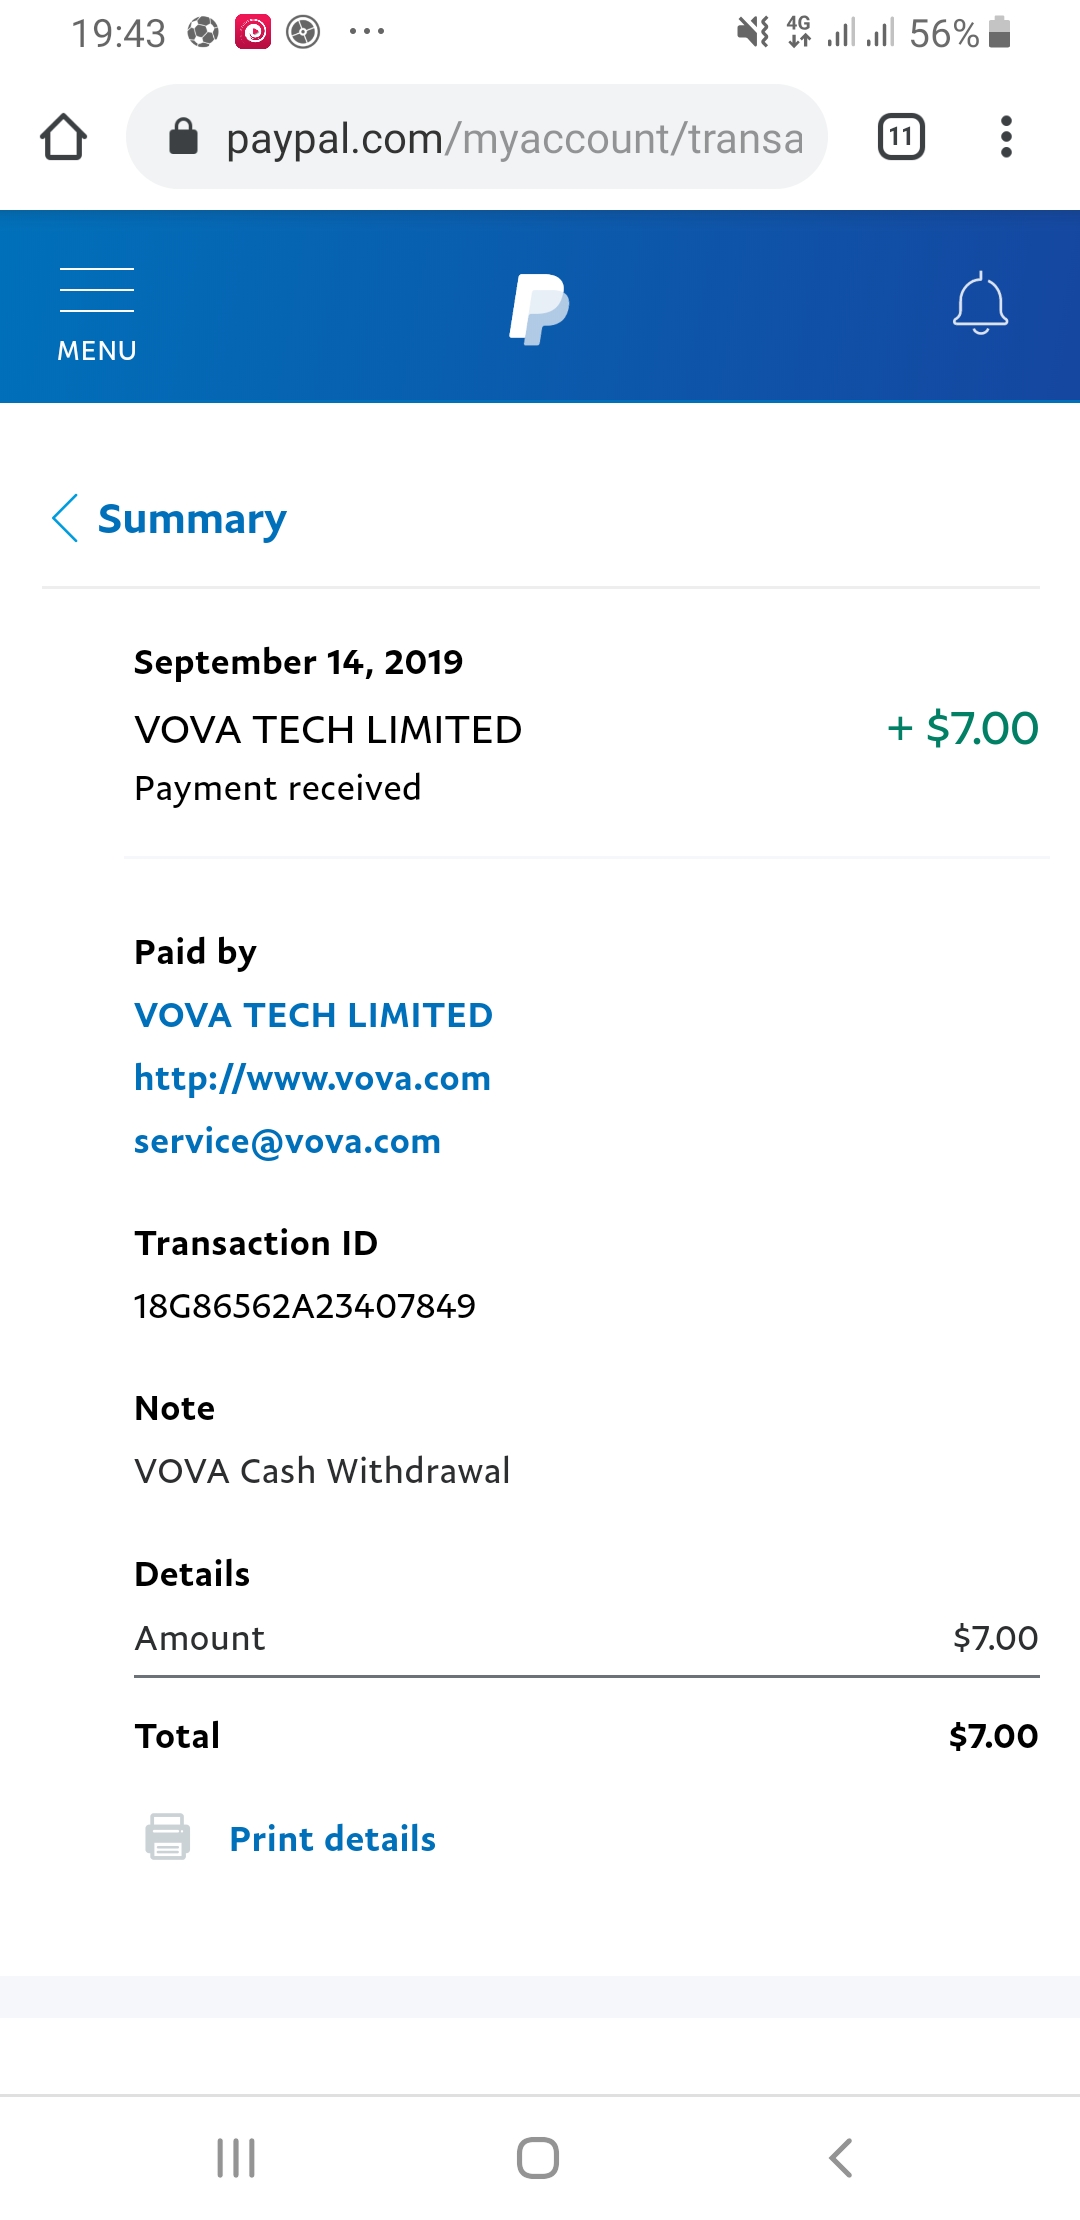Tap the browser home icon
The image size is (1080, 2220).
click(63, 137)
